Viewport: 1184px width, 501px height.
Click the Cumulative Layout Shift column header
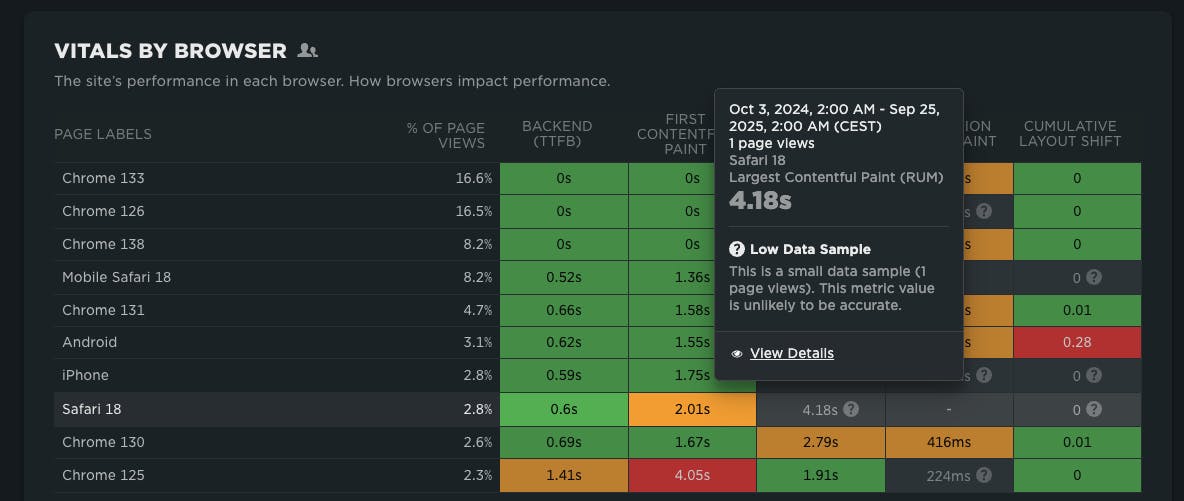1071,134
